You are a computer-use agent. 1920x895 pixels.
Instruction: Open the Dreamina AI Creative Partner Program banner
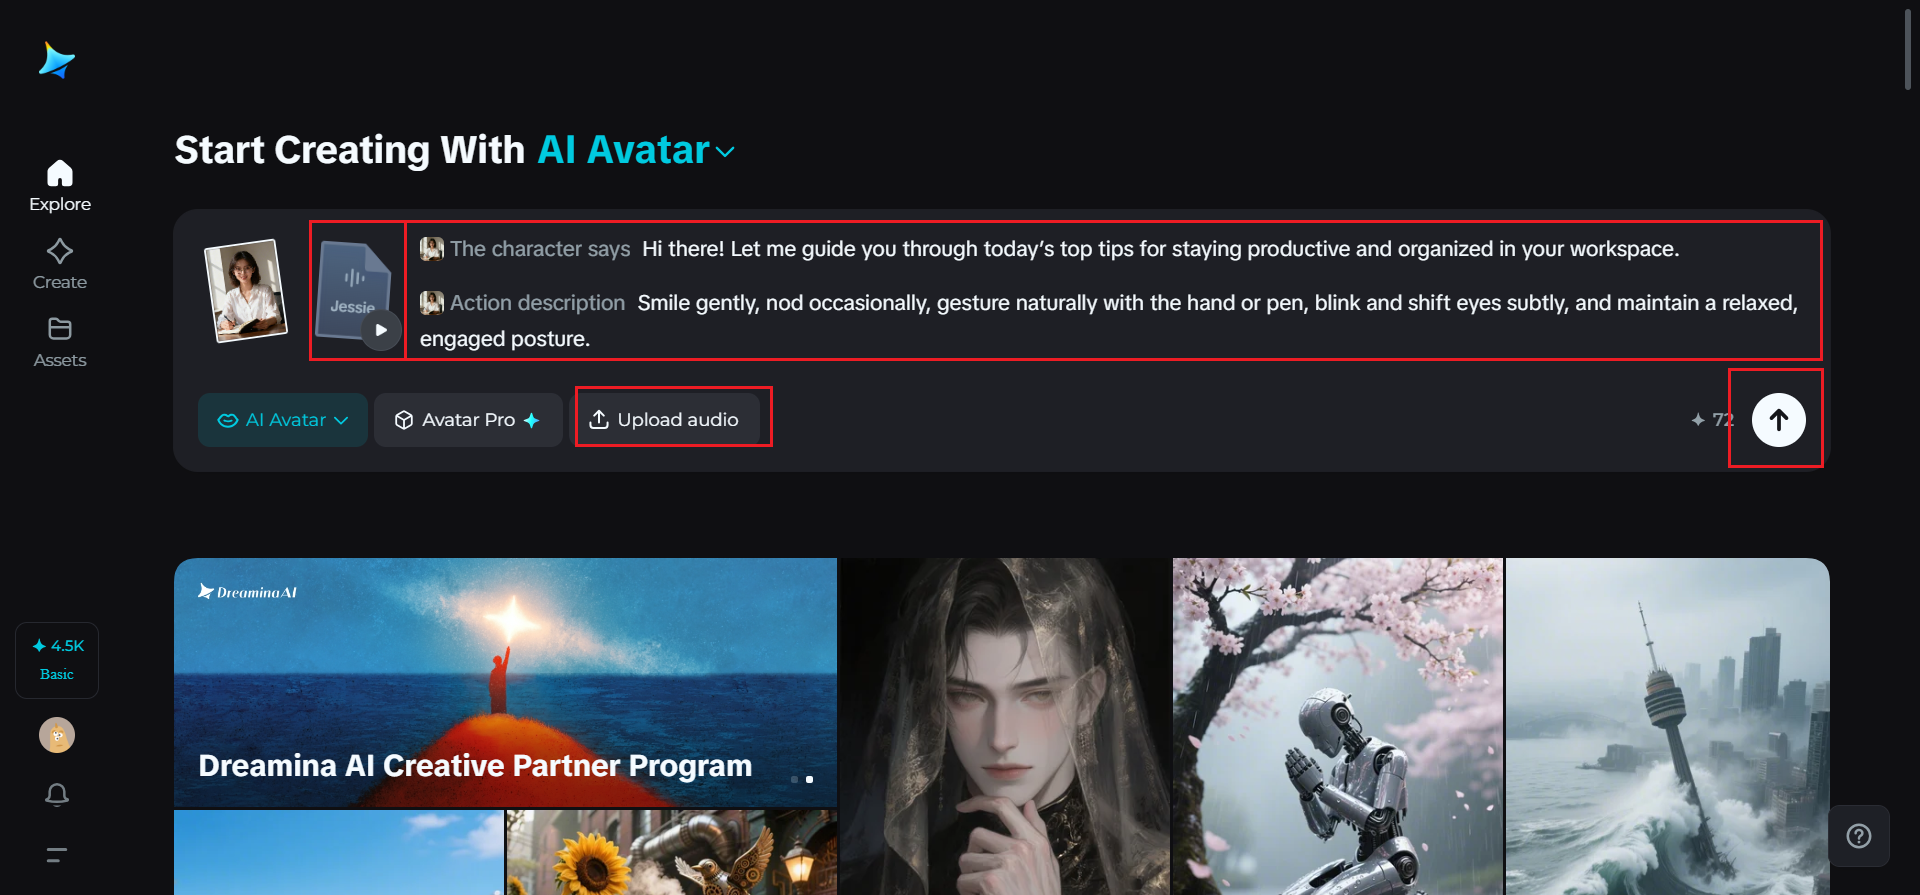point(505,683)
